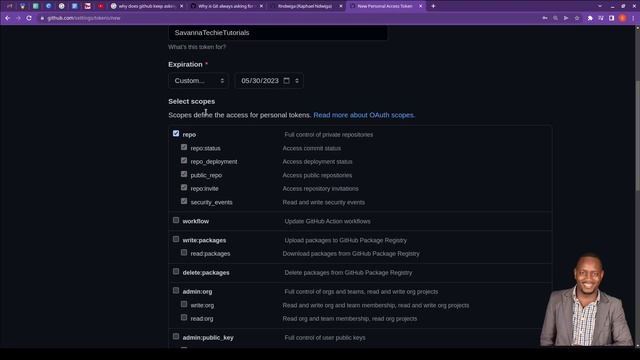Screen dimensions: 640x360
Task: Toggle the security_events checkbox
Action: pyautogui.click(x=184, y=201)
